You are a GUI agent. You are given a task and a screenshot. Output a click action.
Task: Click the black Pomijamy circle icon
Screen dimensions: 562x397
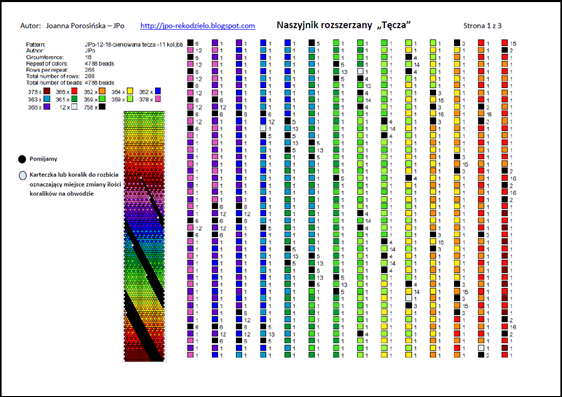(22, 159)
